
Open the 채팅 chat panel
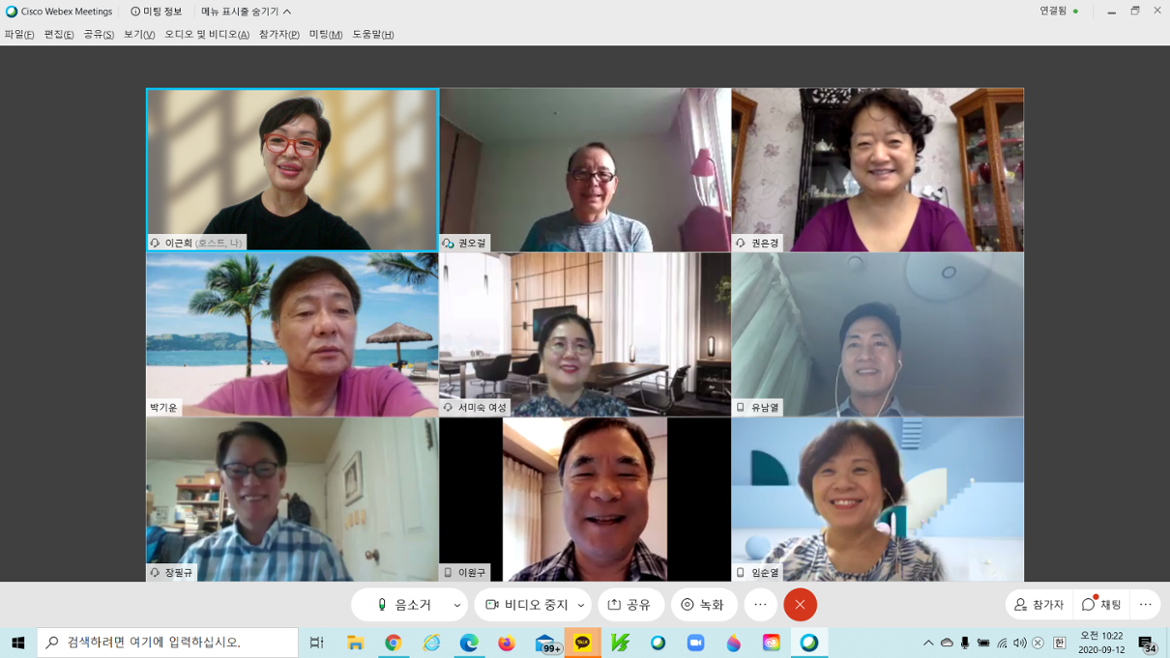tap(1102, 605)
